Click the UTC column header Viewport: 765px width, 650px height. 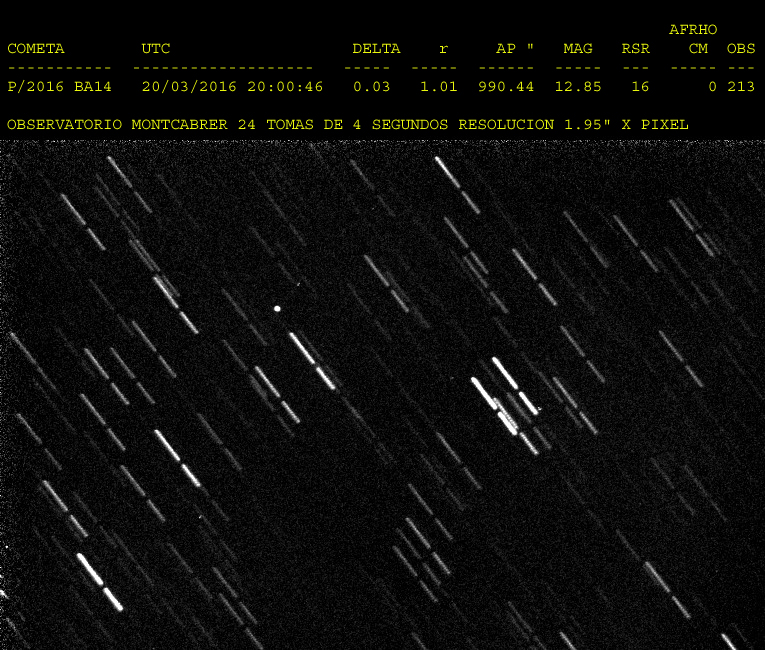click(156, 49)
